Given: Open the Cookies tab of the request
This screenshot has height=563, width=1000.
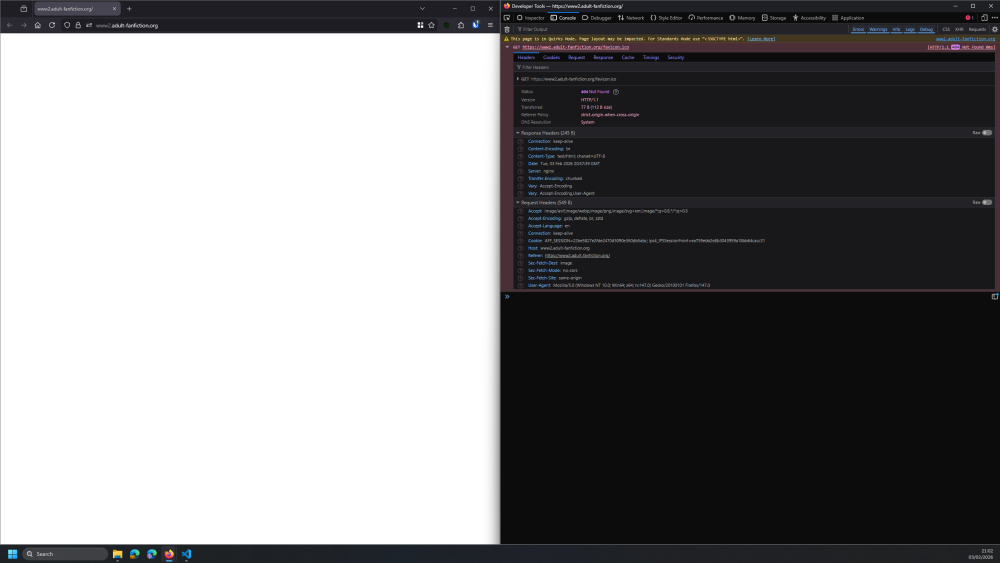Looking at the screenshot, I should [x=552, y=57].
